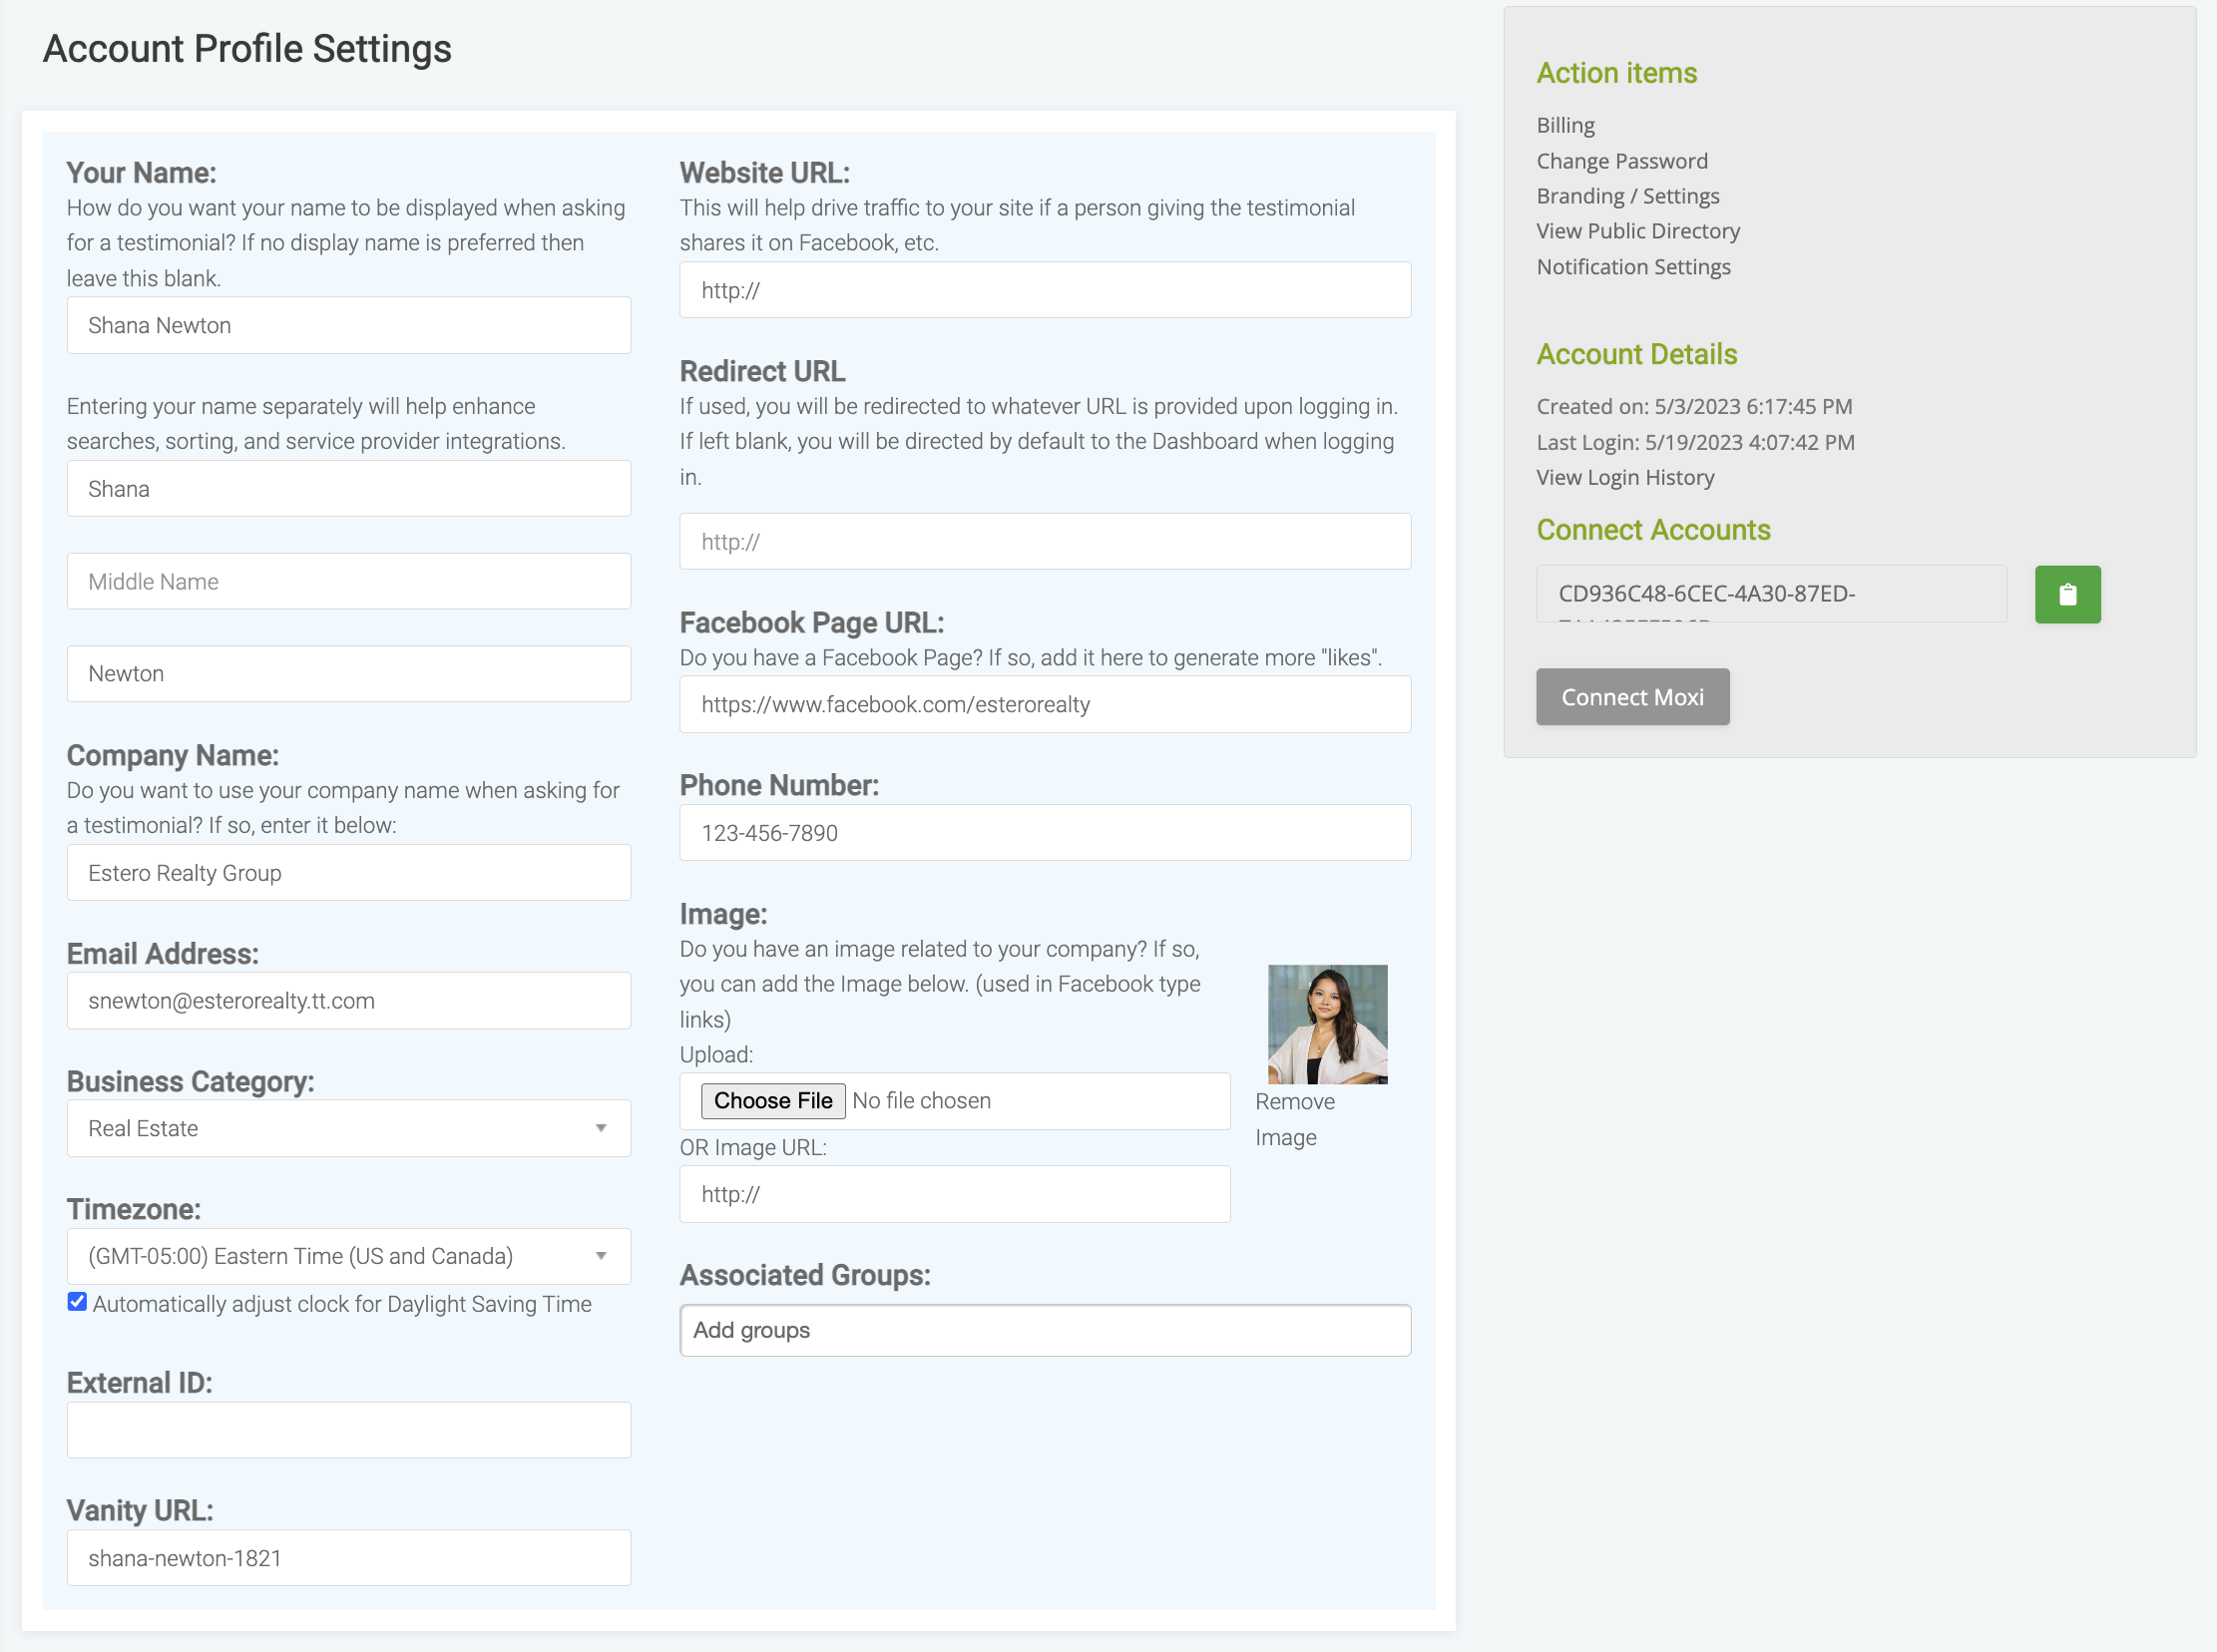Open the Billing action item
Viewport: 2217px width, 1652px height.
pyautogui.click(x=1565, y=125)
